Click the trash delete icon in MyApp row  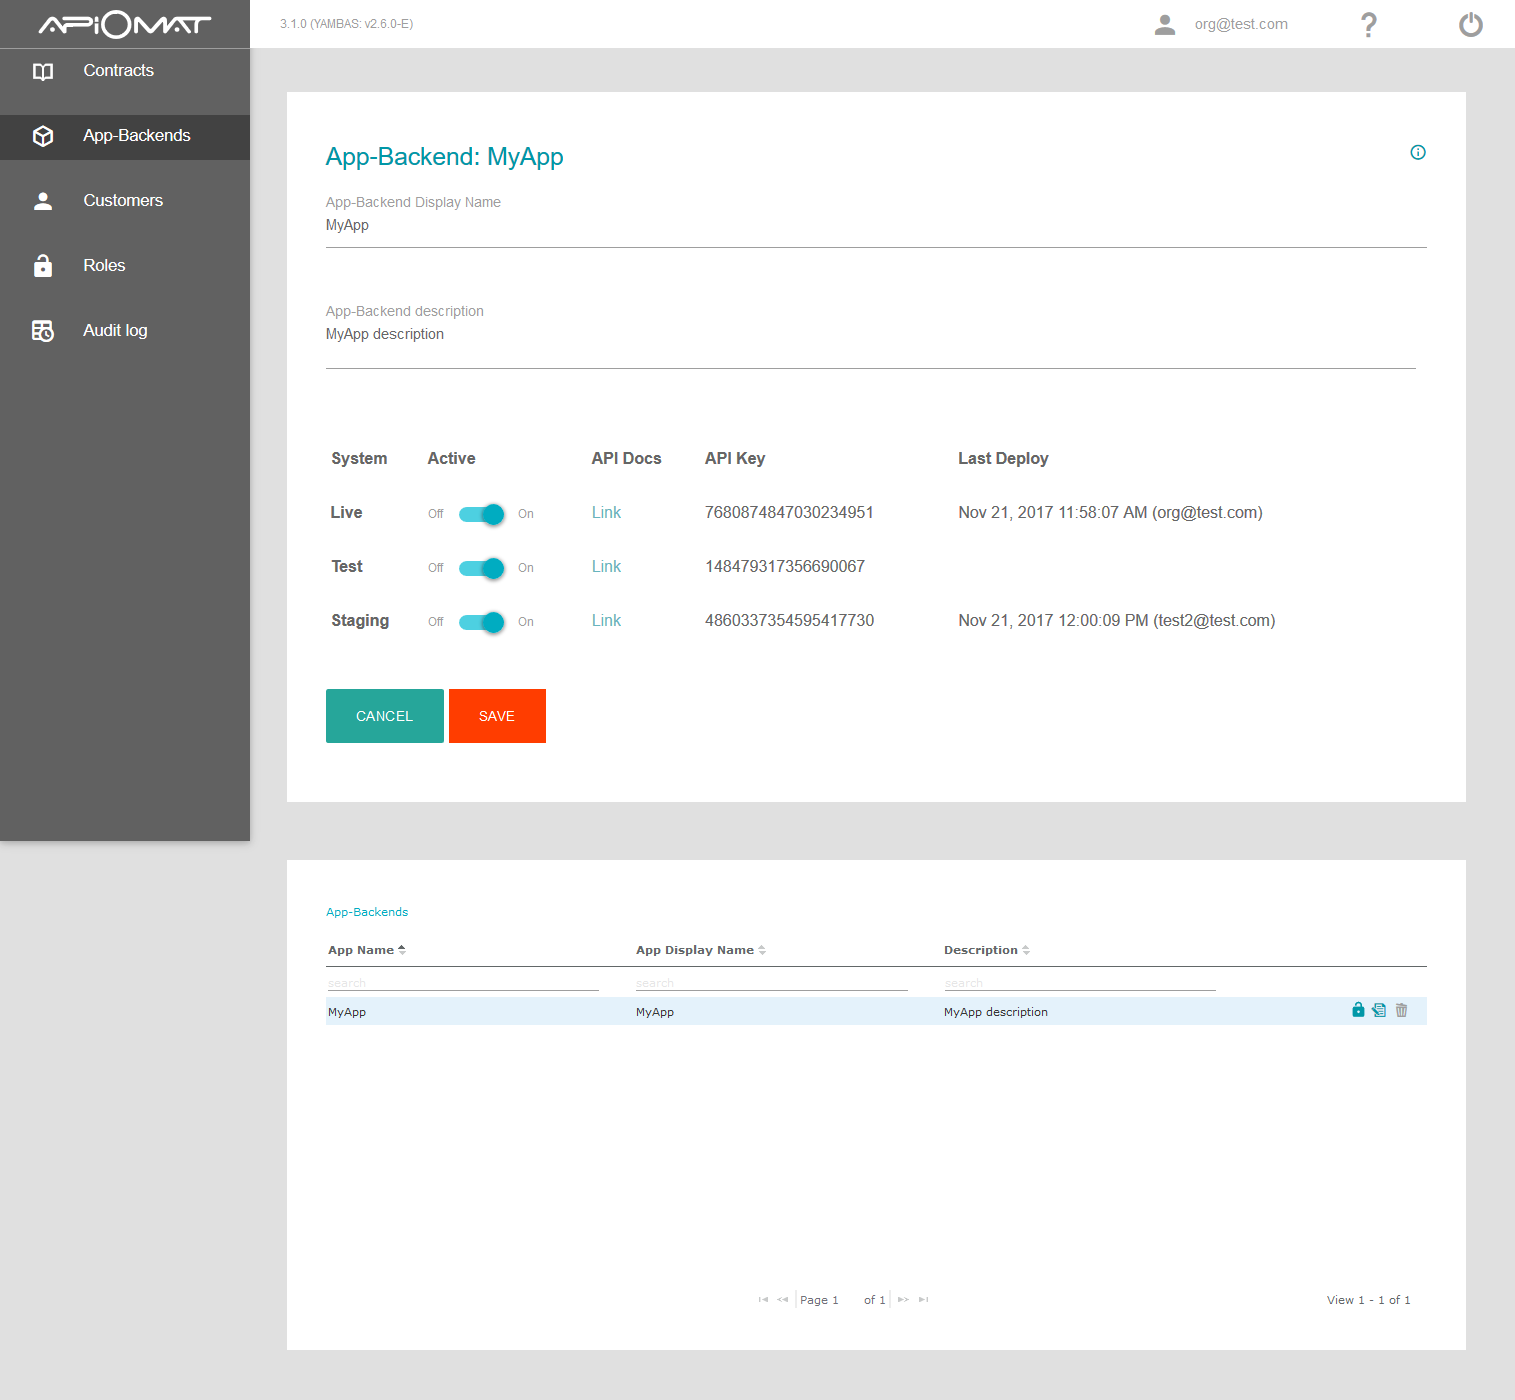point(1401,1010)
